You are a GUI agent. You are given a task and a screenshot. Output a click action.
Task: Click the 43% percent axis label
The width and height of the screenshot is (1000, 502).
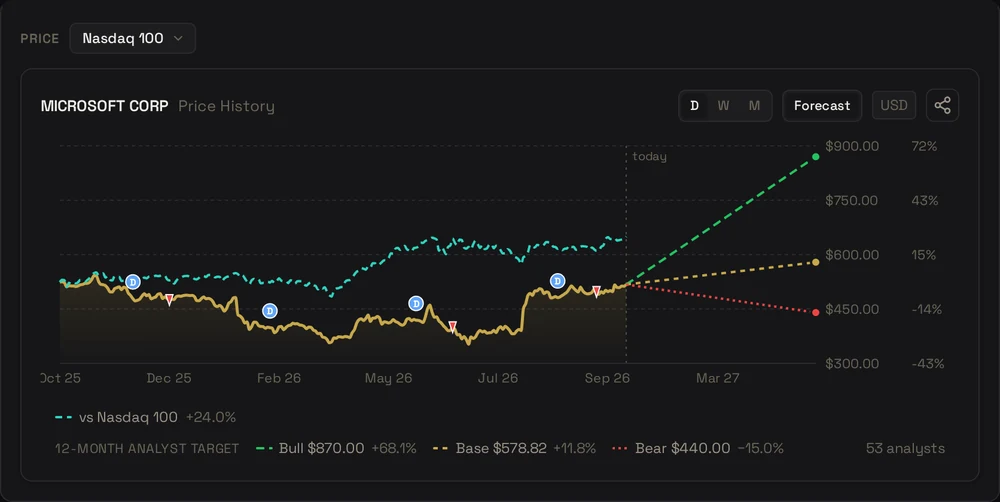pos(925,200)
